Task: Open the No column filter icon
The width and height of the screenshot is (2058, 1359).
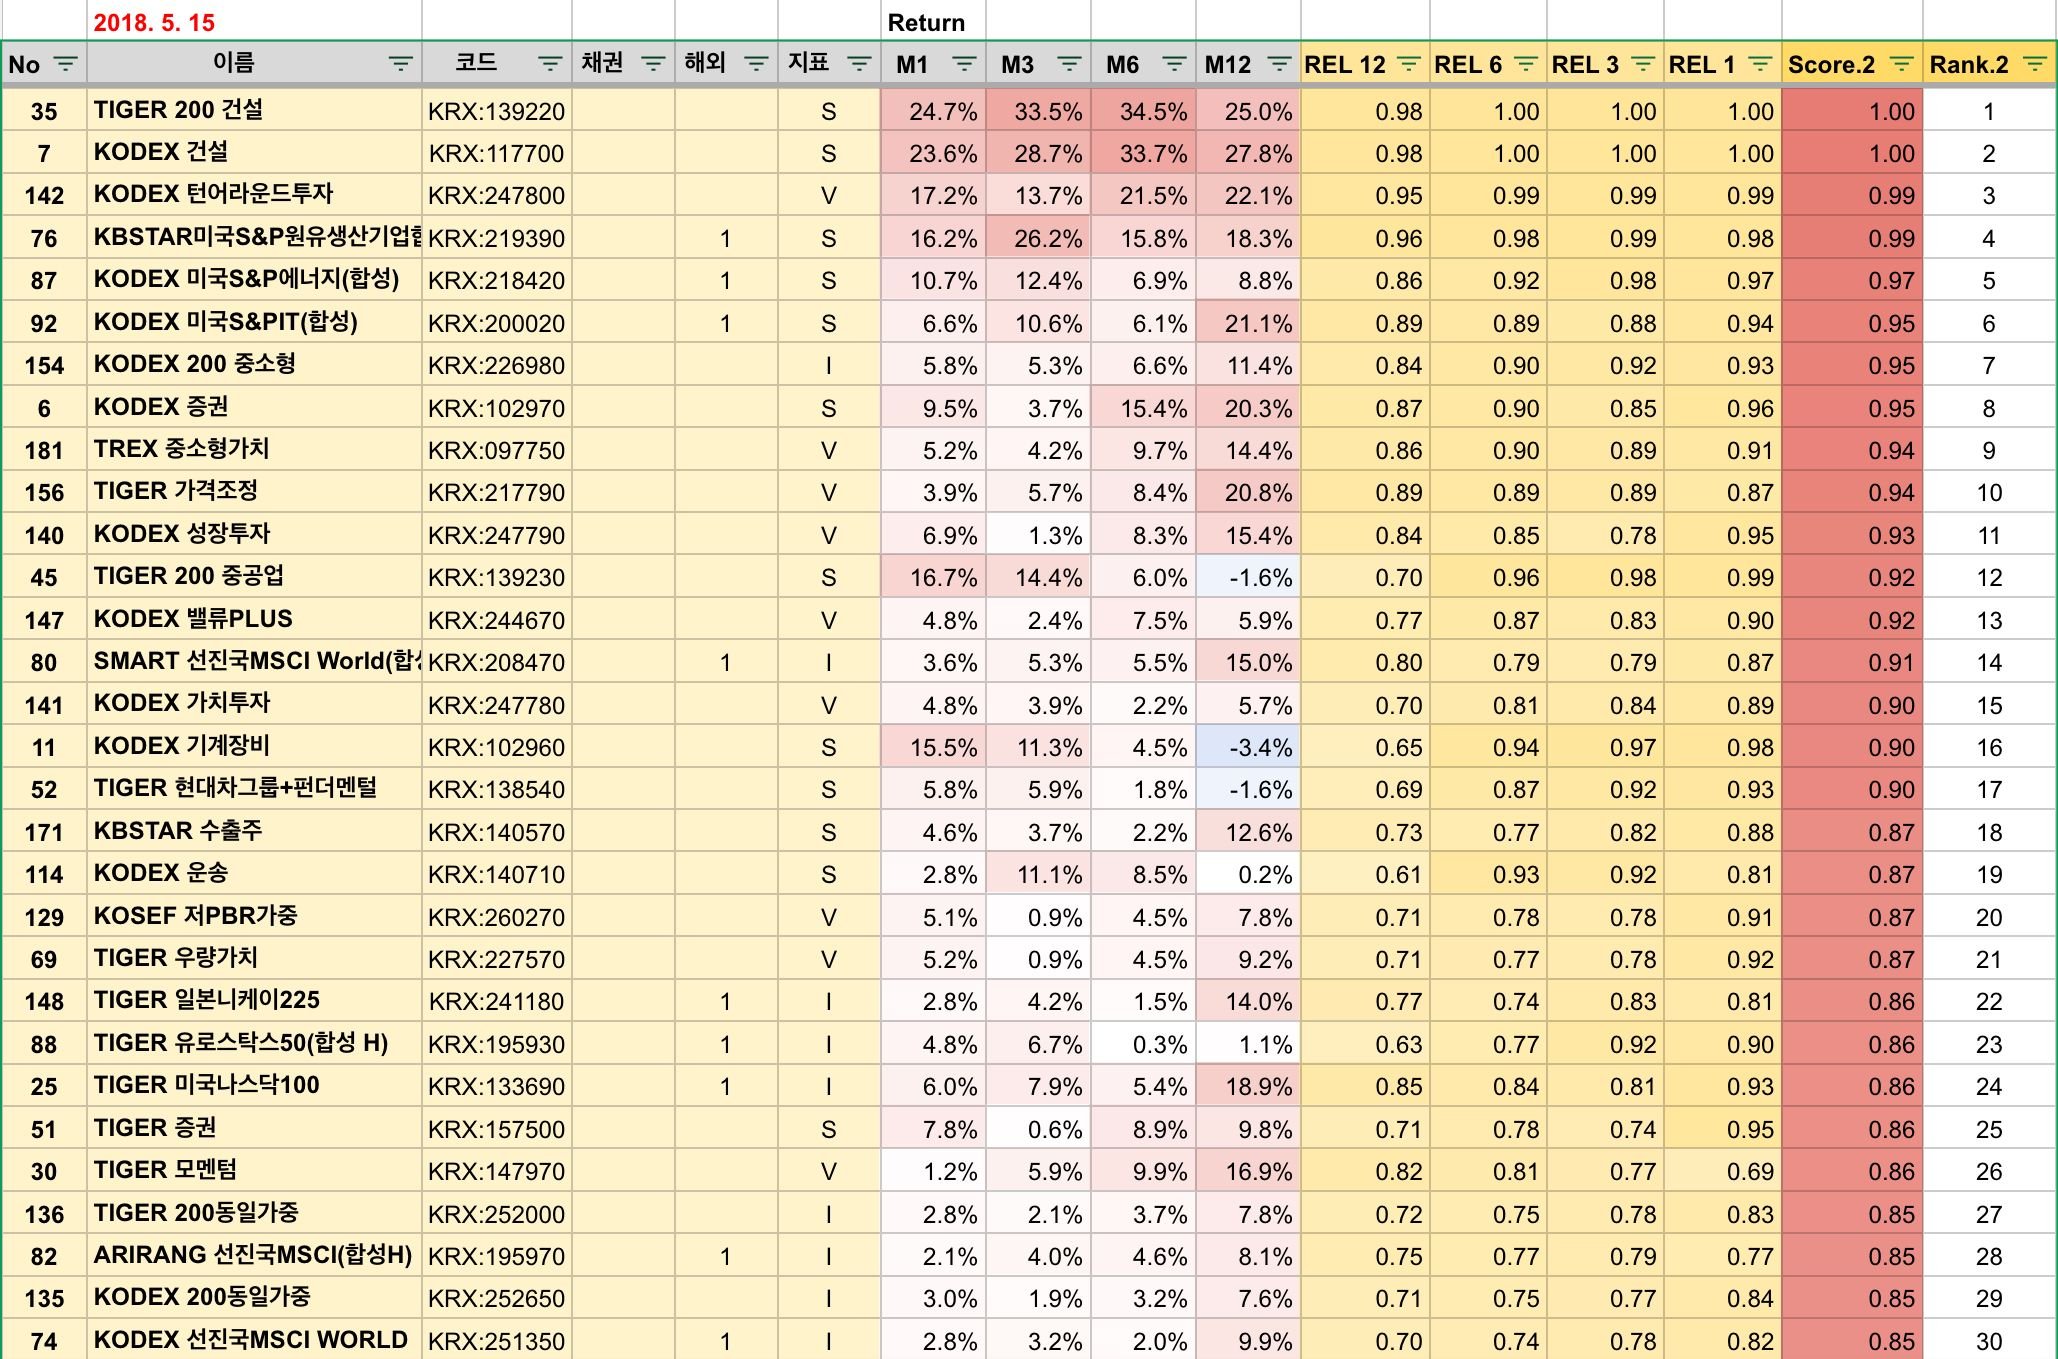Action: point(65,64)
